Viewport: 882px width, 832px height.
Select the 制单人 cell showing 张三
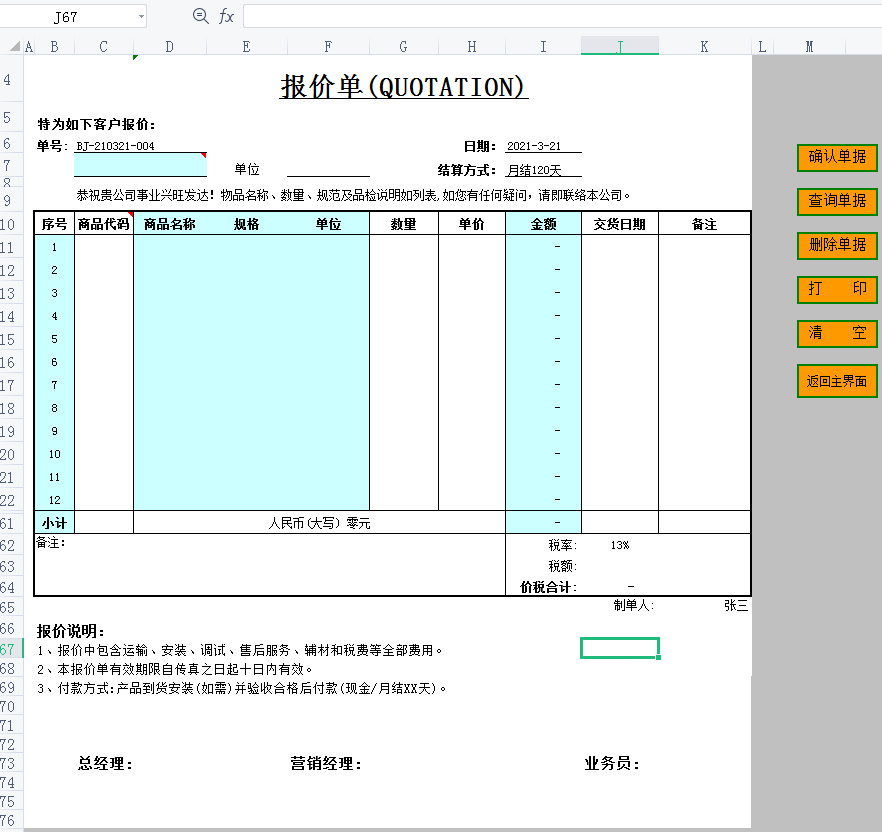pos(735,604)
